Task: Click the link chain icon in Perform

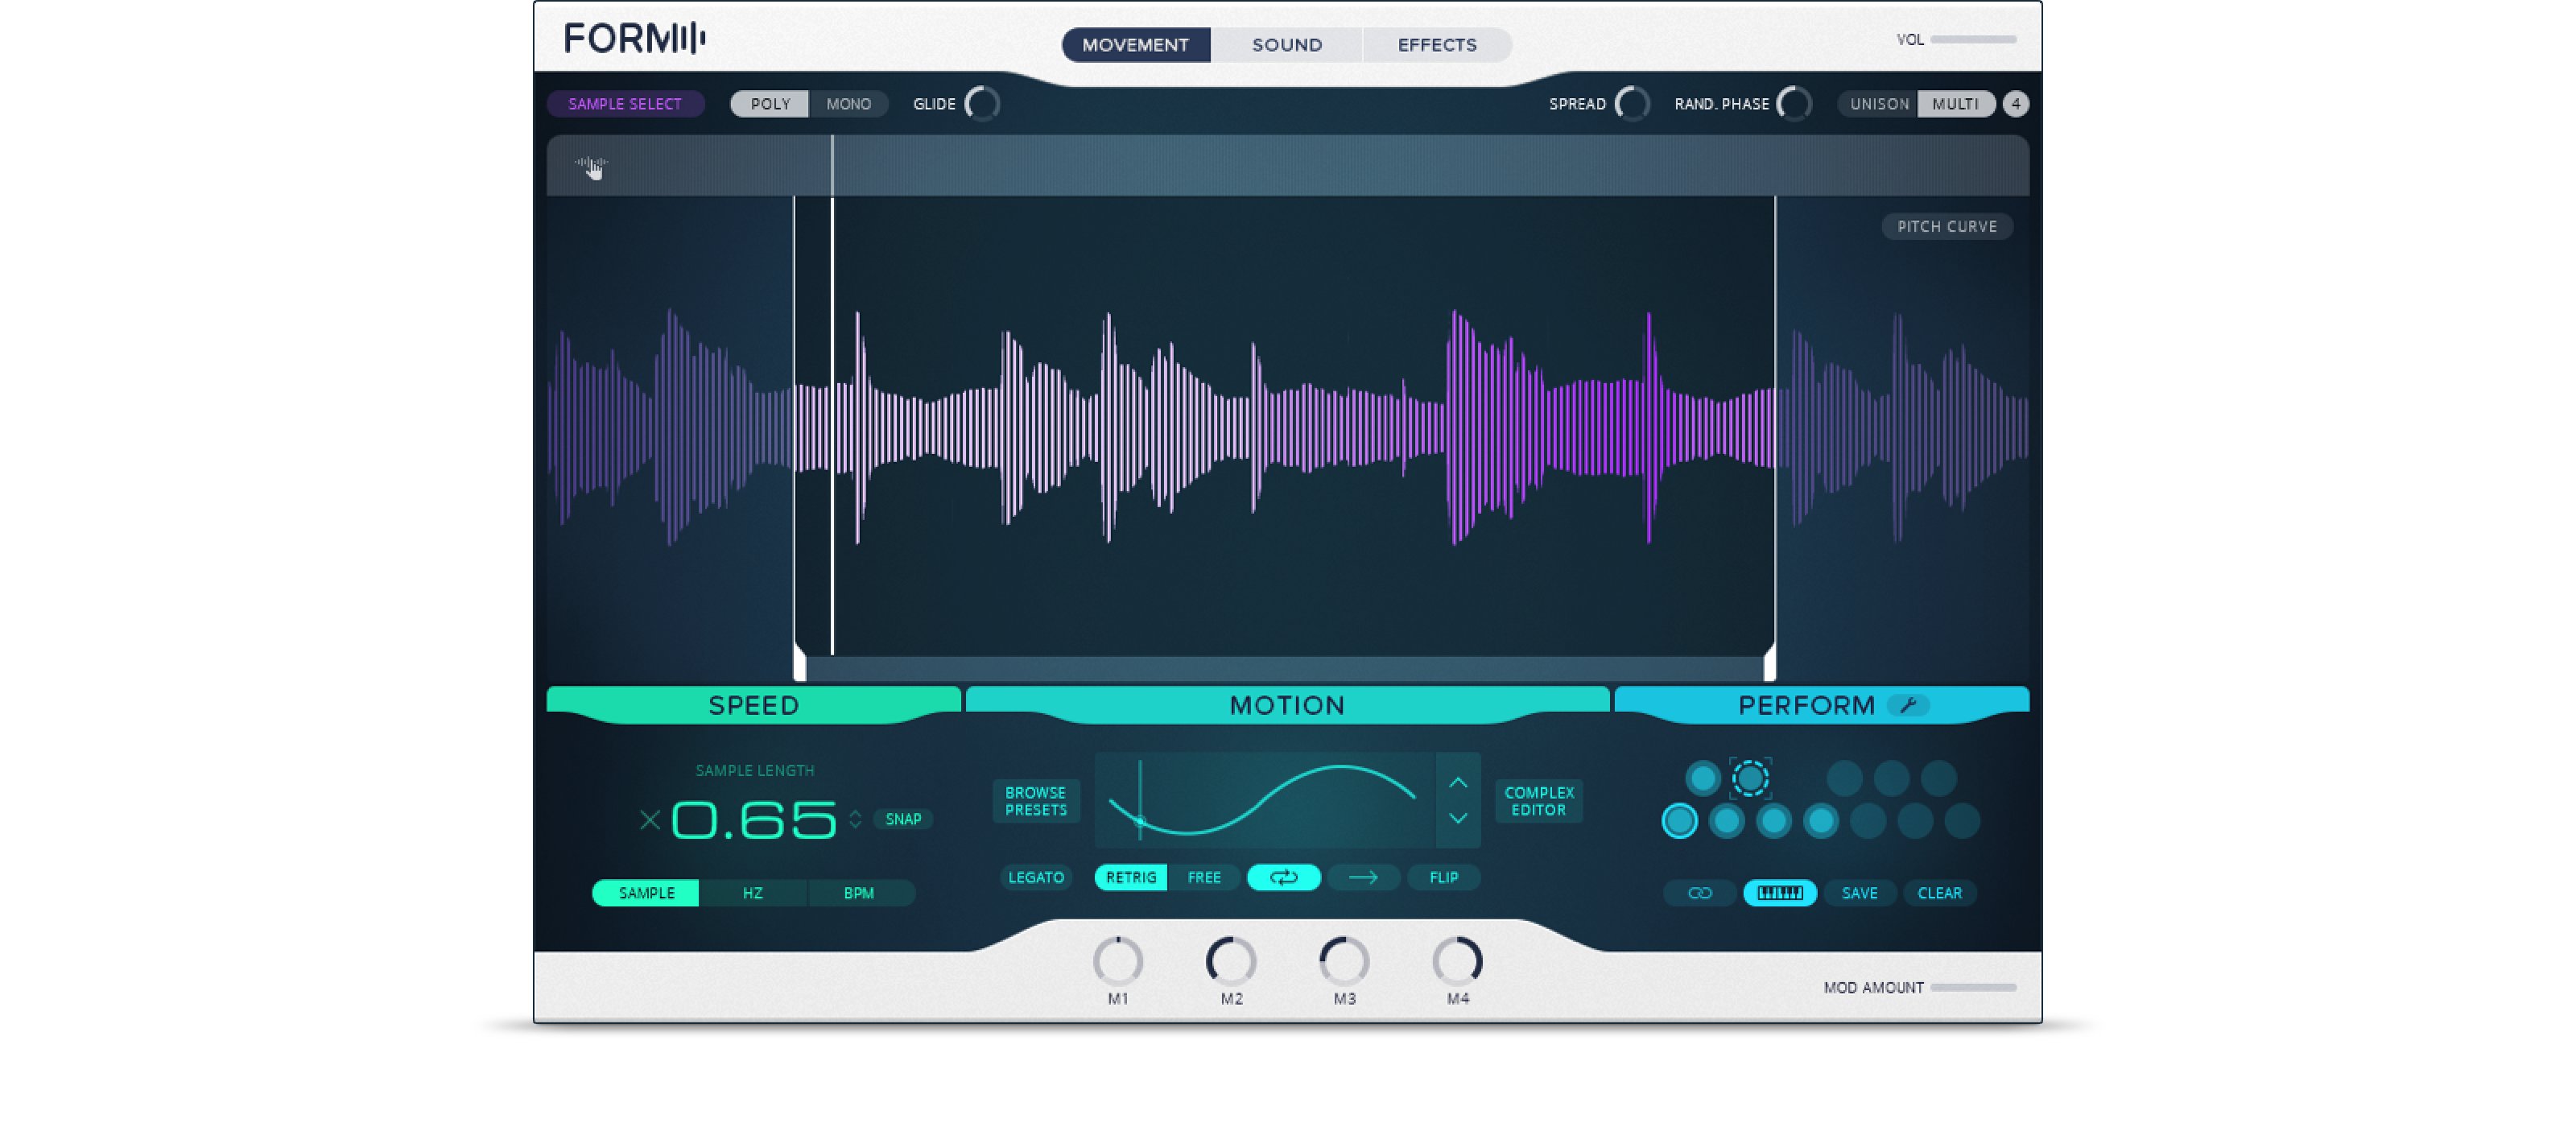Action: pyautogui.click(x=1699, y=893)
